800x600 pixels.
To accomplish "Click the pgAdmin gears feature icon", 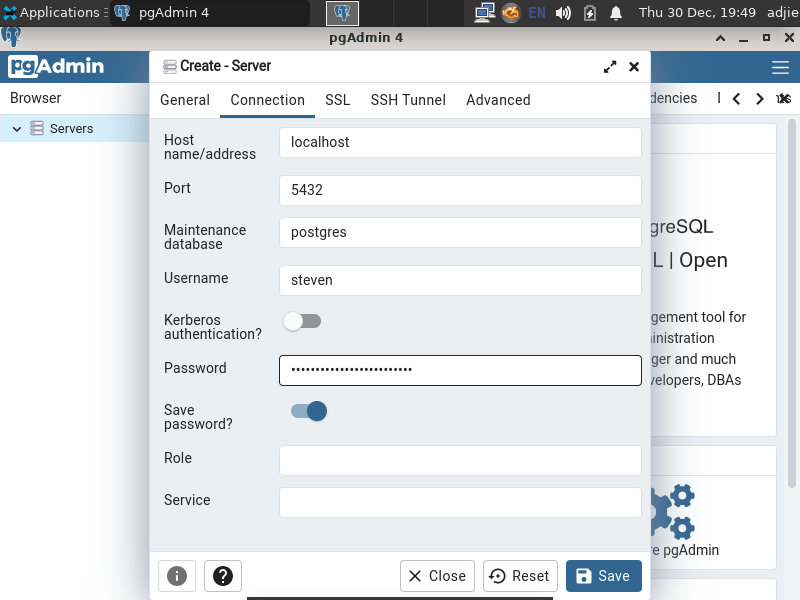I will (673, 511).
